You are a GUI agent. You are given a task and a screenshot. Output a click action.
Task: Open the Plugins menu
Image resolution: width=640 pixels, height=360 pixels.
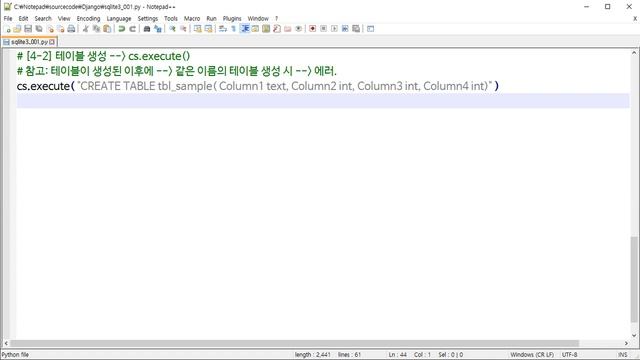[x=232, y=19]
